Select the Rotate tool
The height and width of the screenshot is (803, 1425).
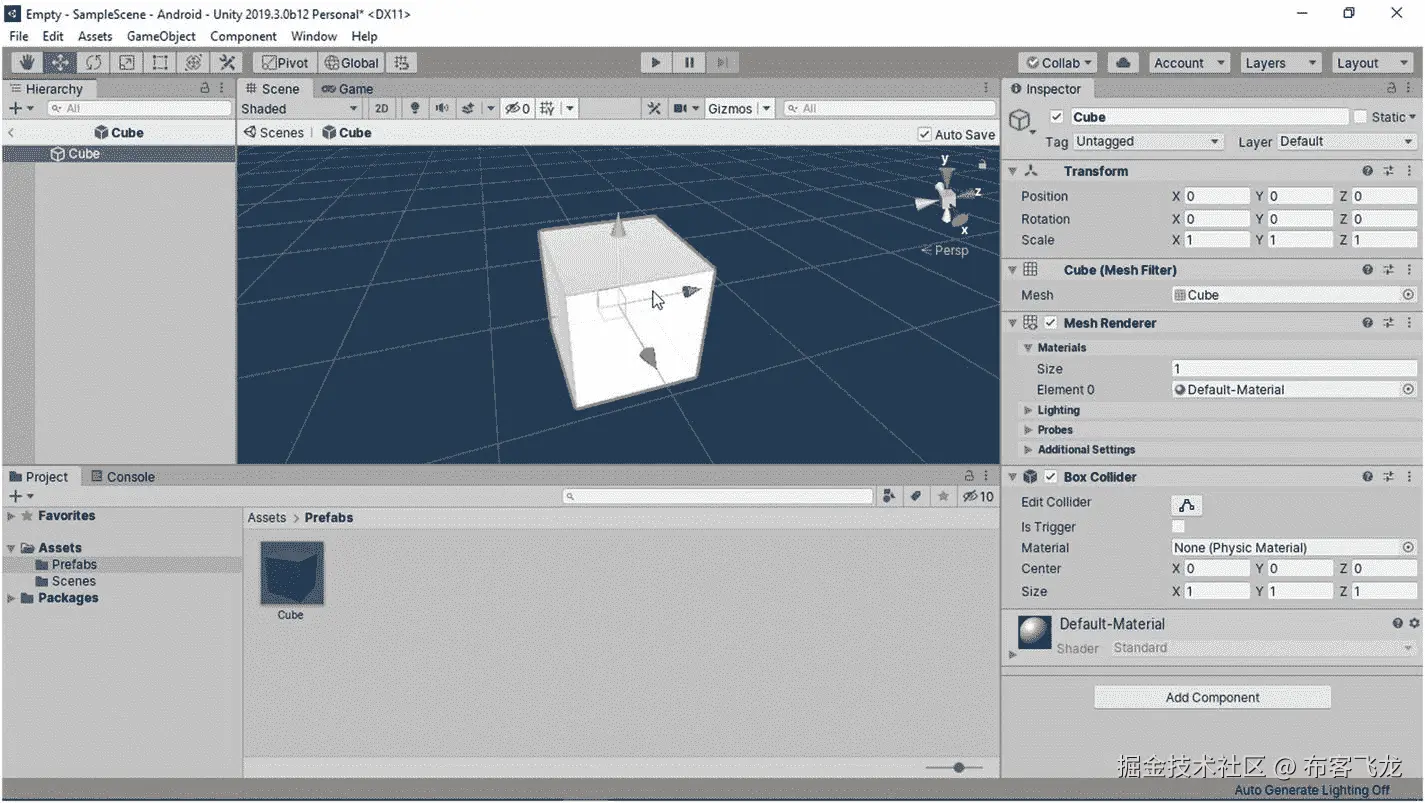click(x=93, y=62)
